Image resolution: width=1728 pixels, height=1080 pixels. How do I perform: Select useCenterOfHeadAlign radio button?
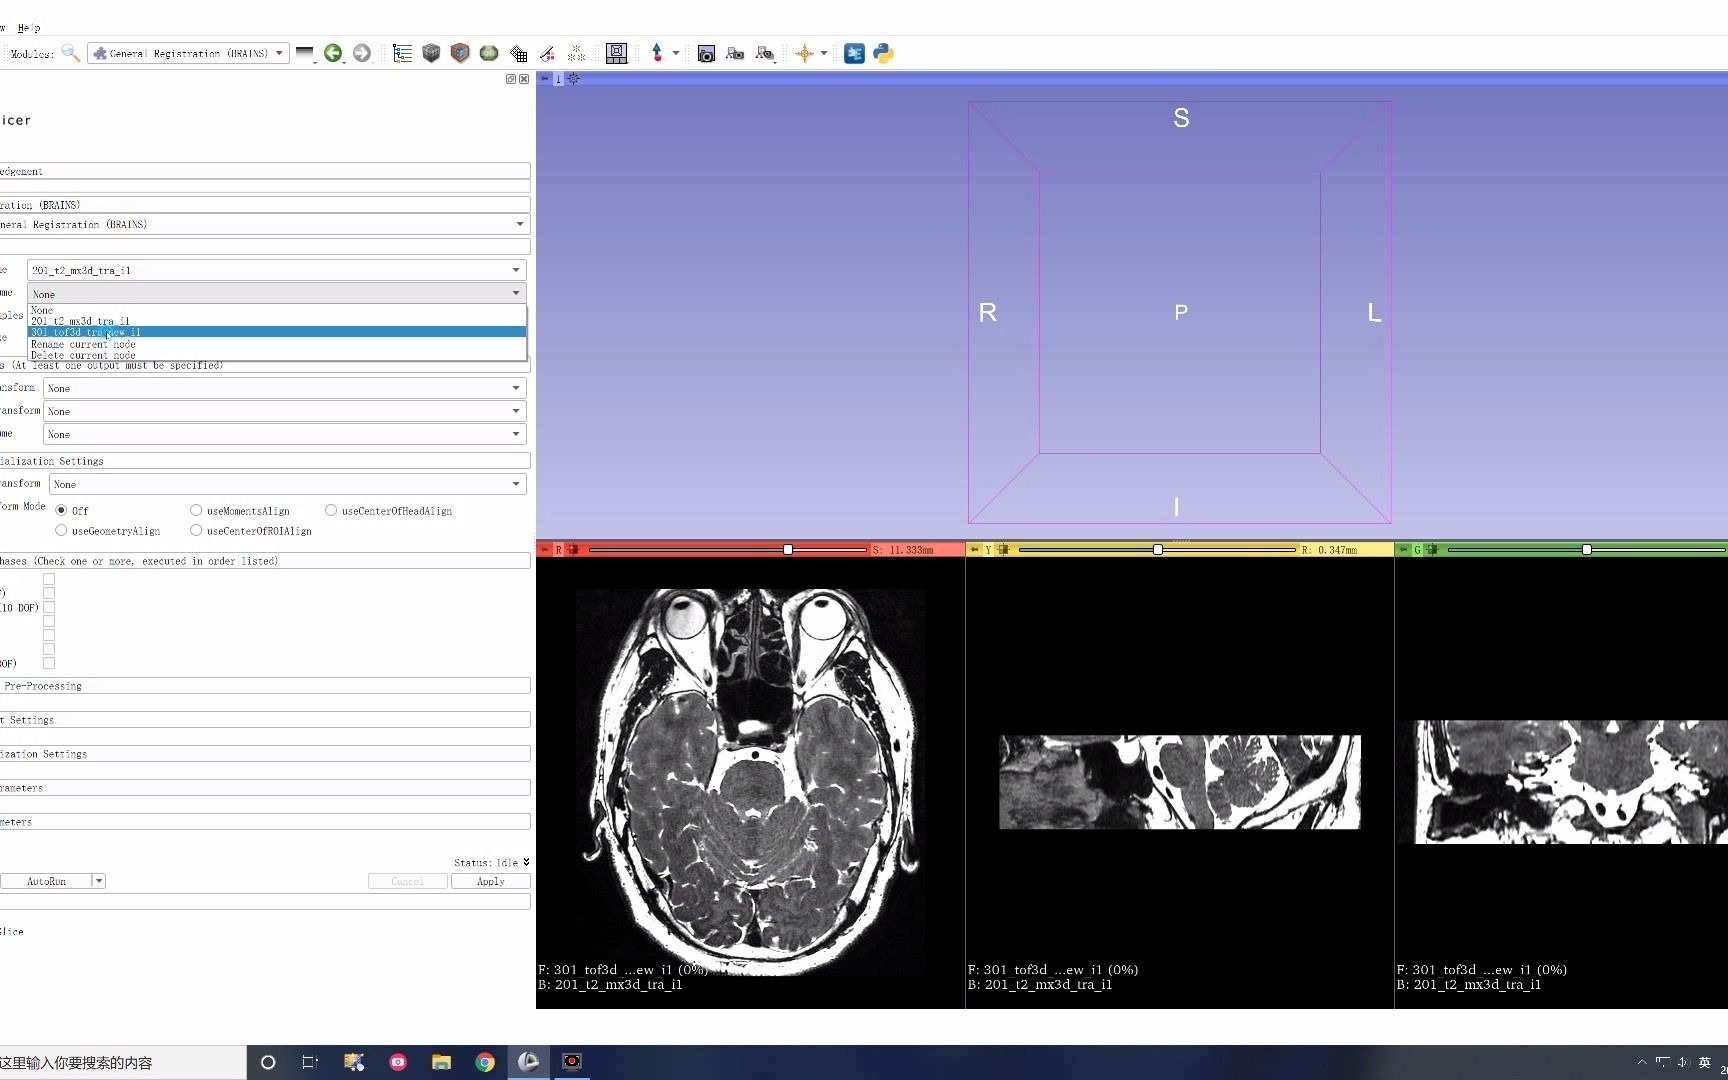point(331,510)
